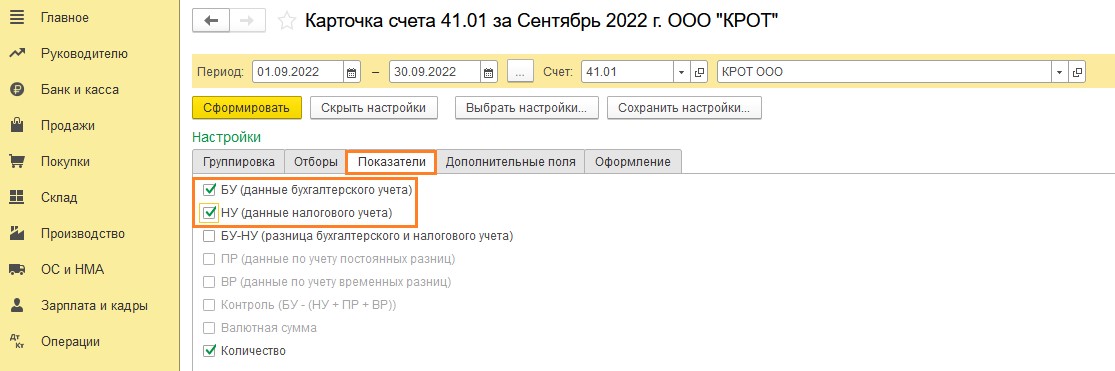Image resolution: width=1115 pixels, height=371 pixels.
Task: Click the Настройки heading
Action: coord(227,136)
